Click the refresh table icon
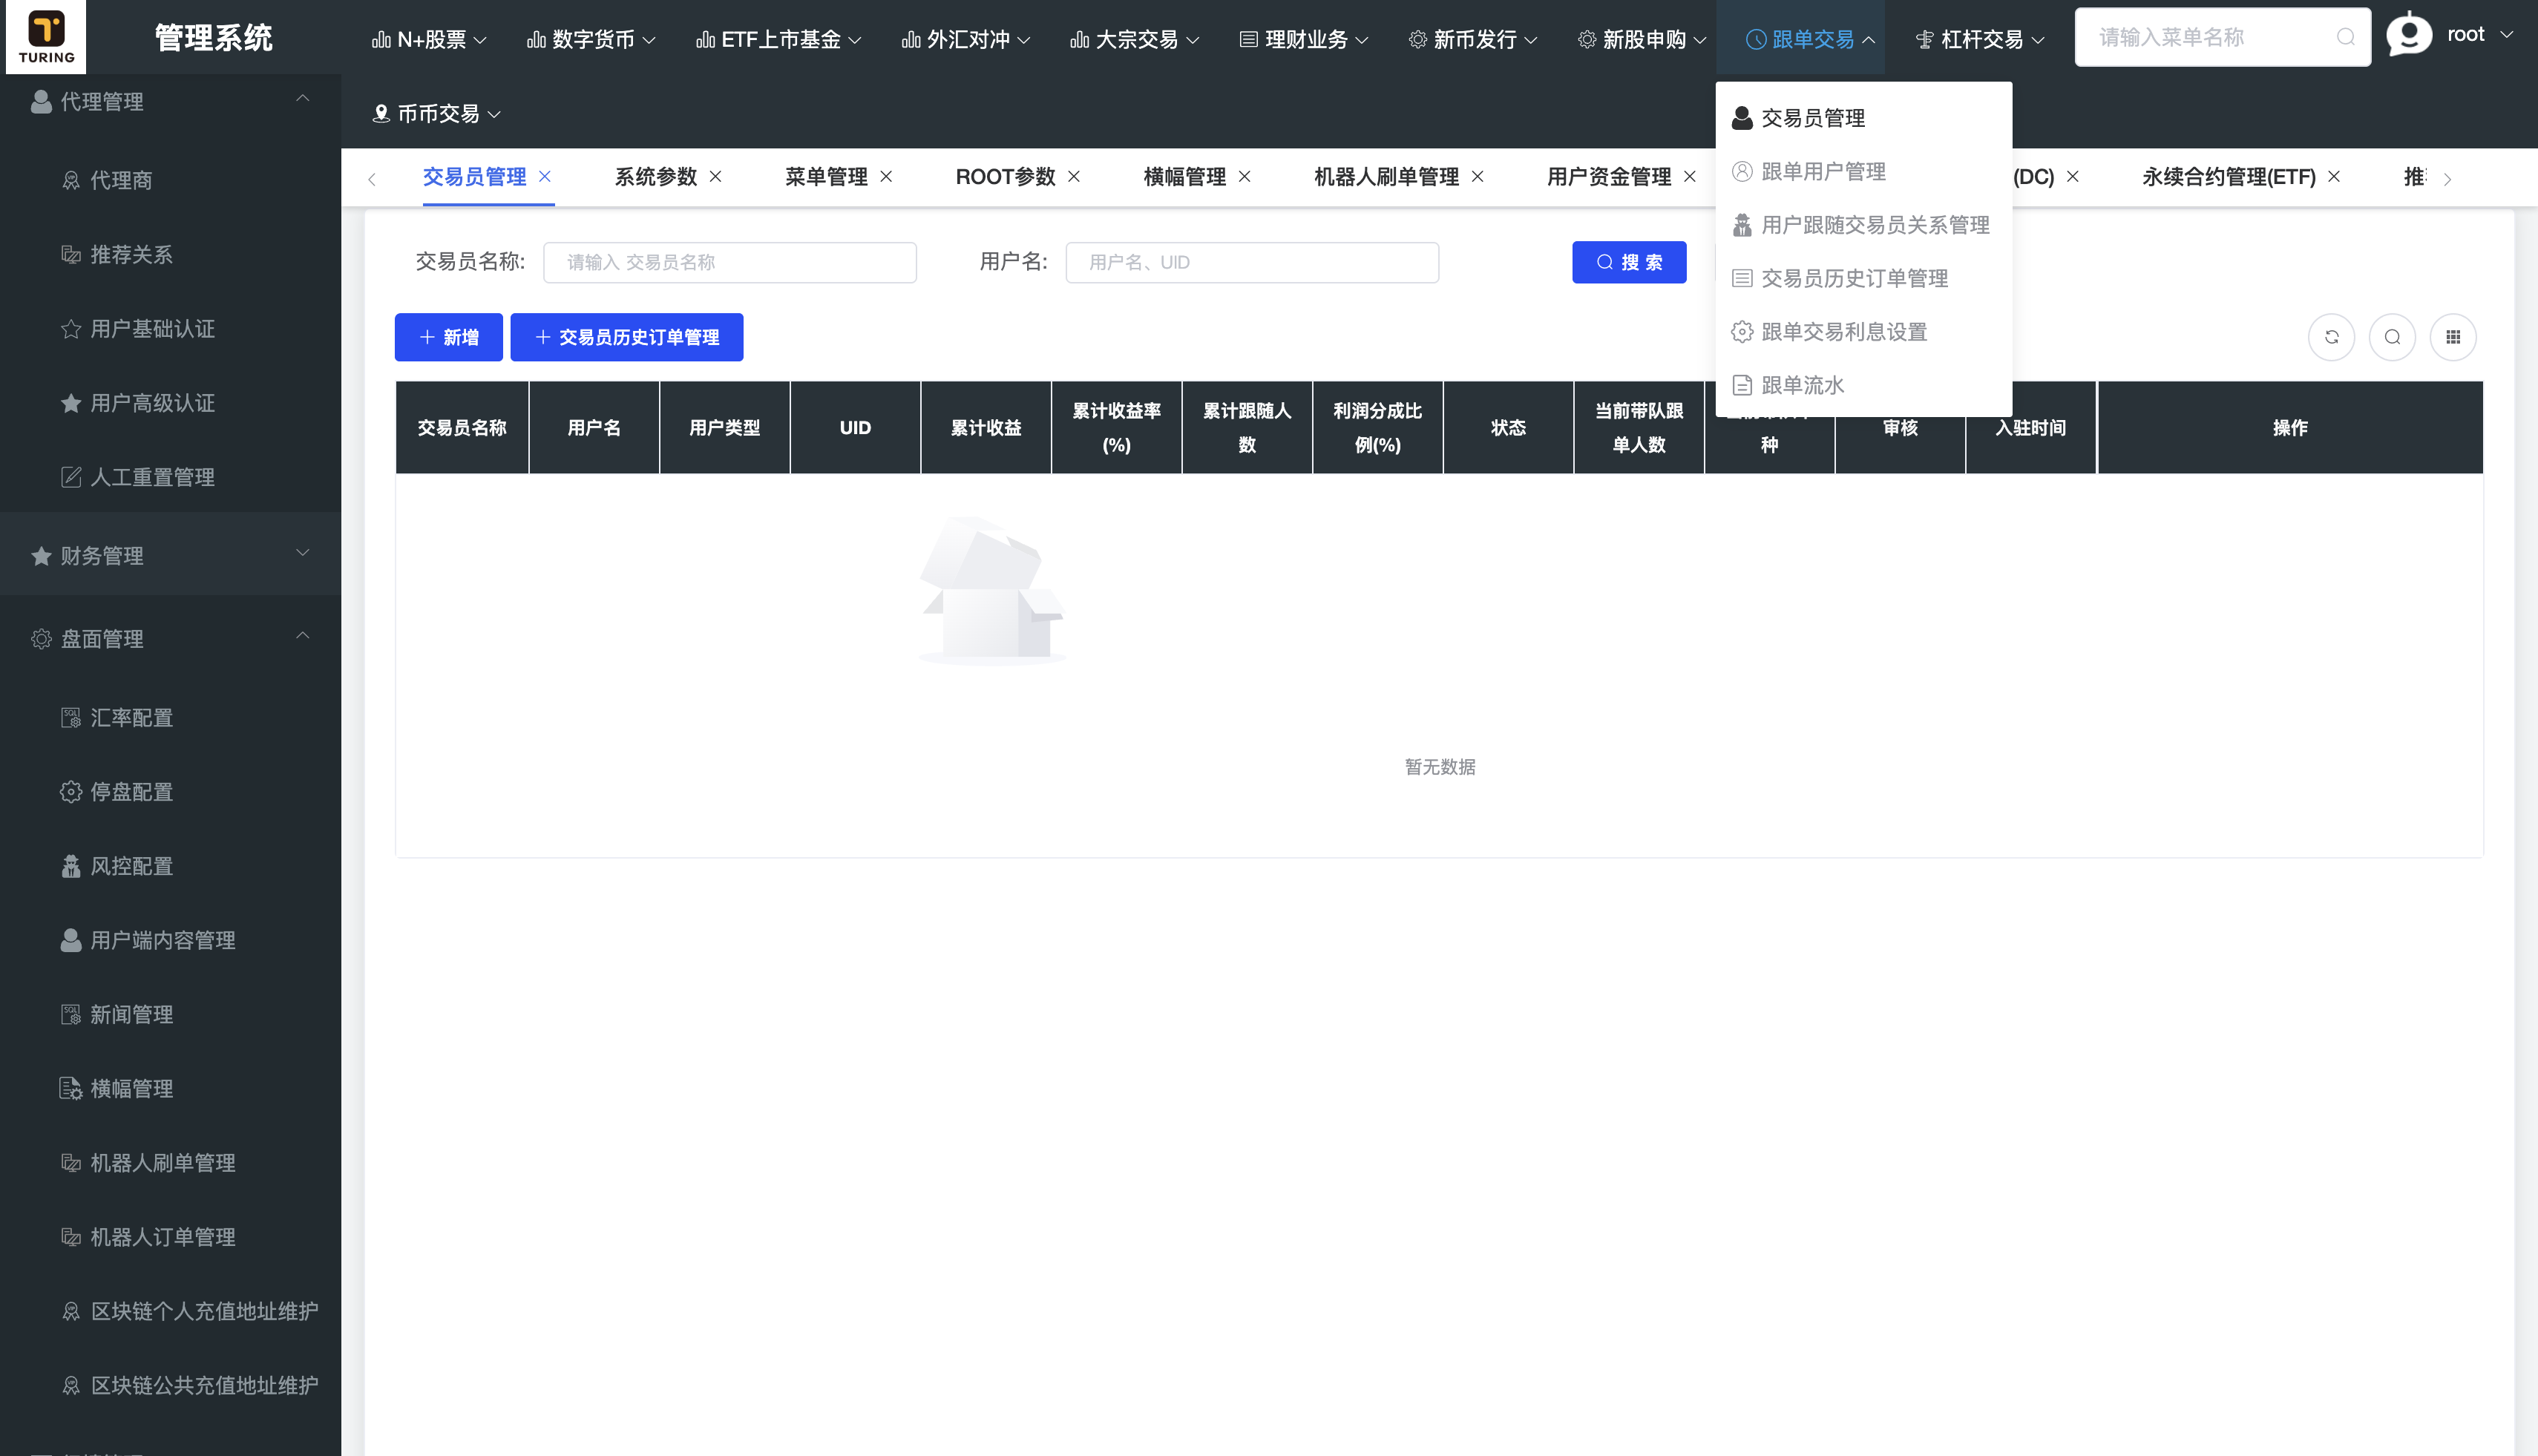Image resolution: width=2538 pixels, height=1456 pixels. (x=2331, y=337)
